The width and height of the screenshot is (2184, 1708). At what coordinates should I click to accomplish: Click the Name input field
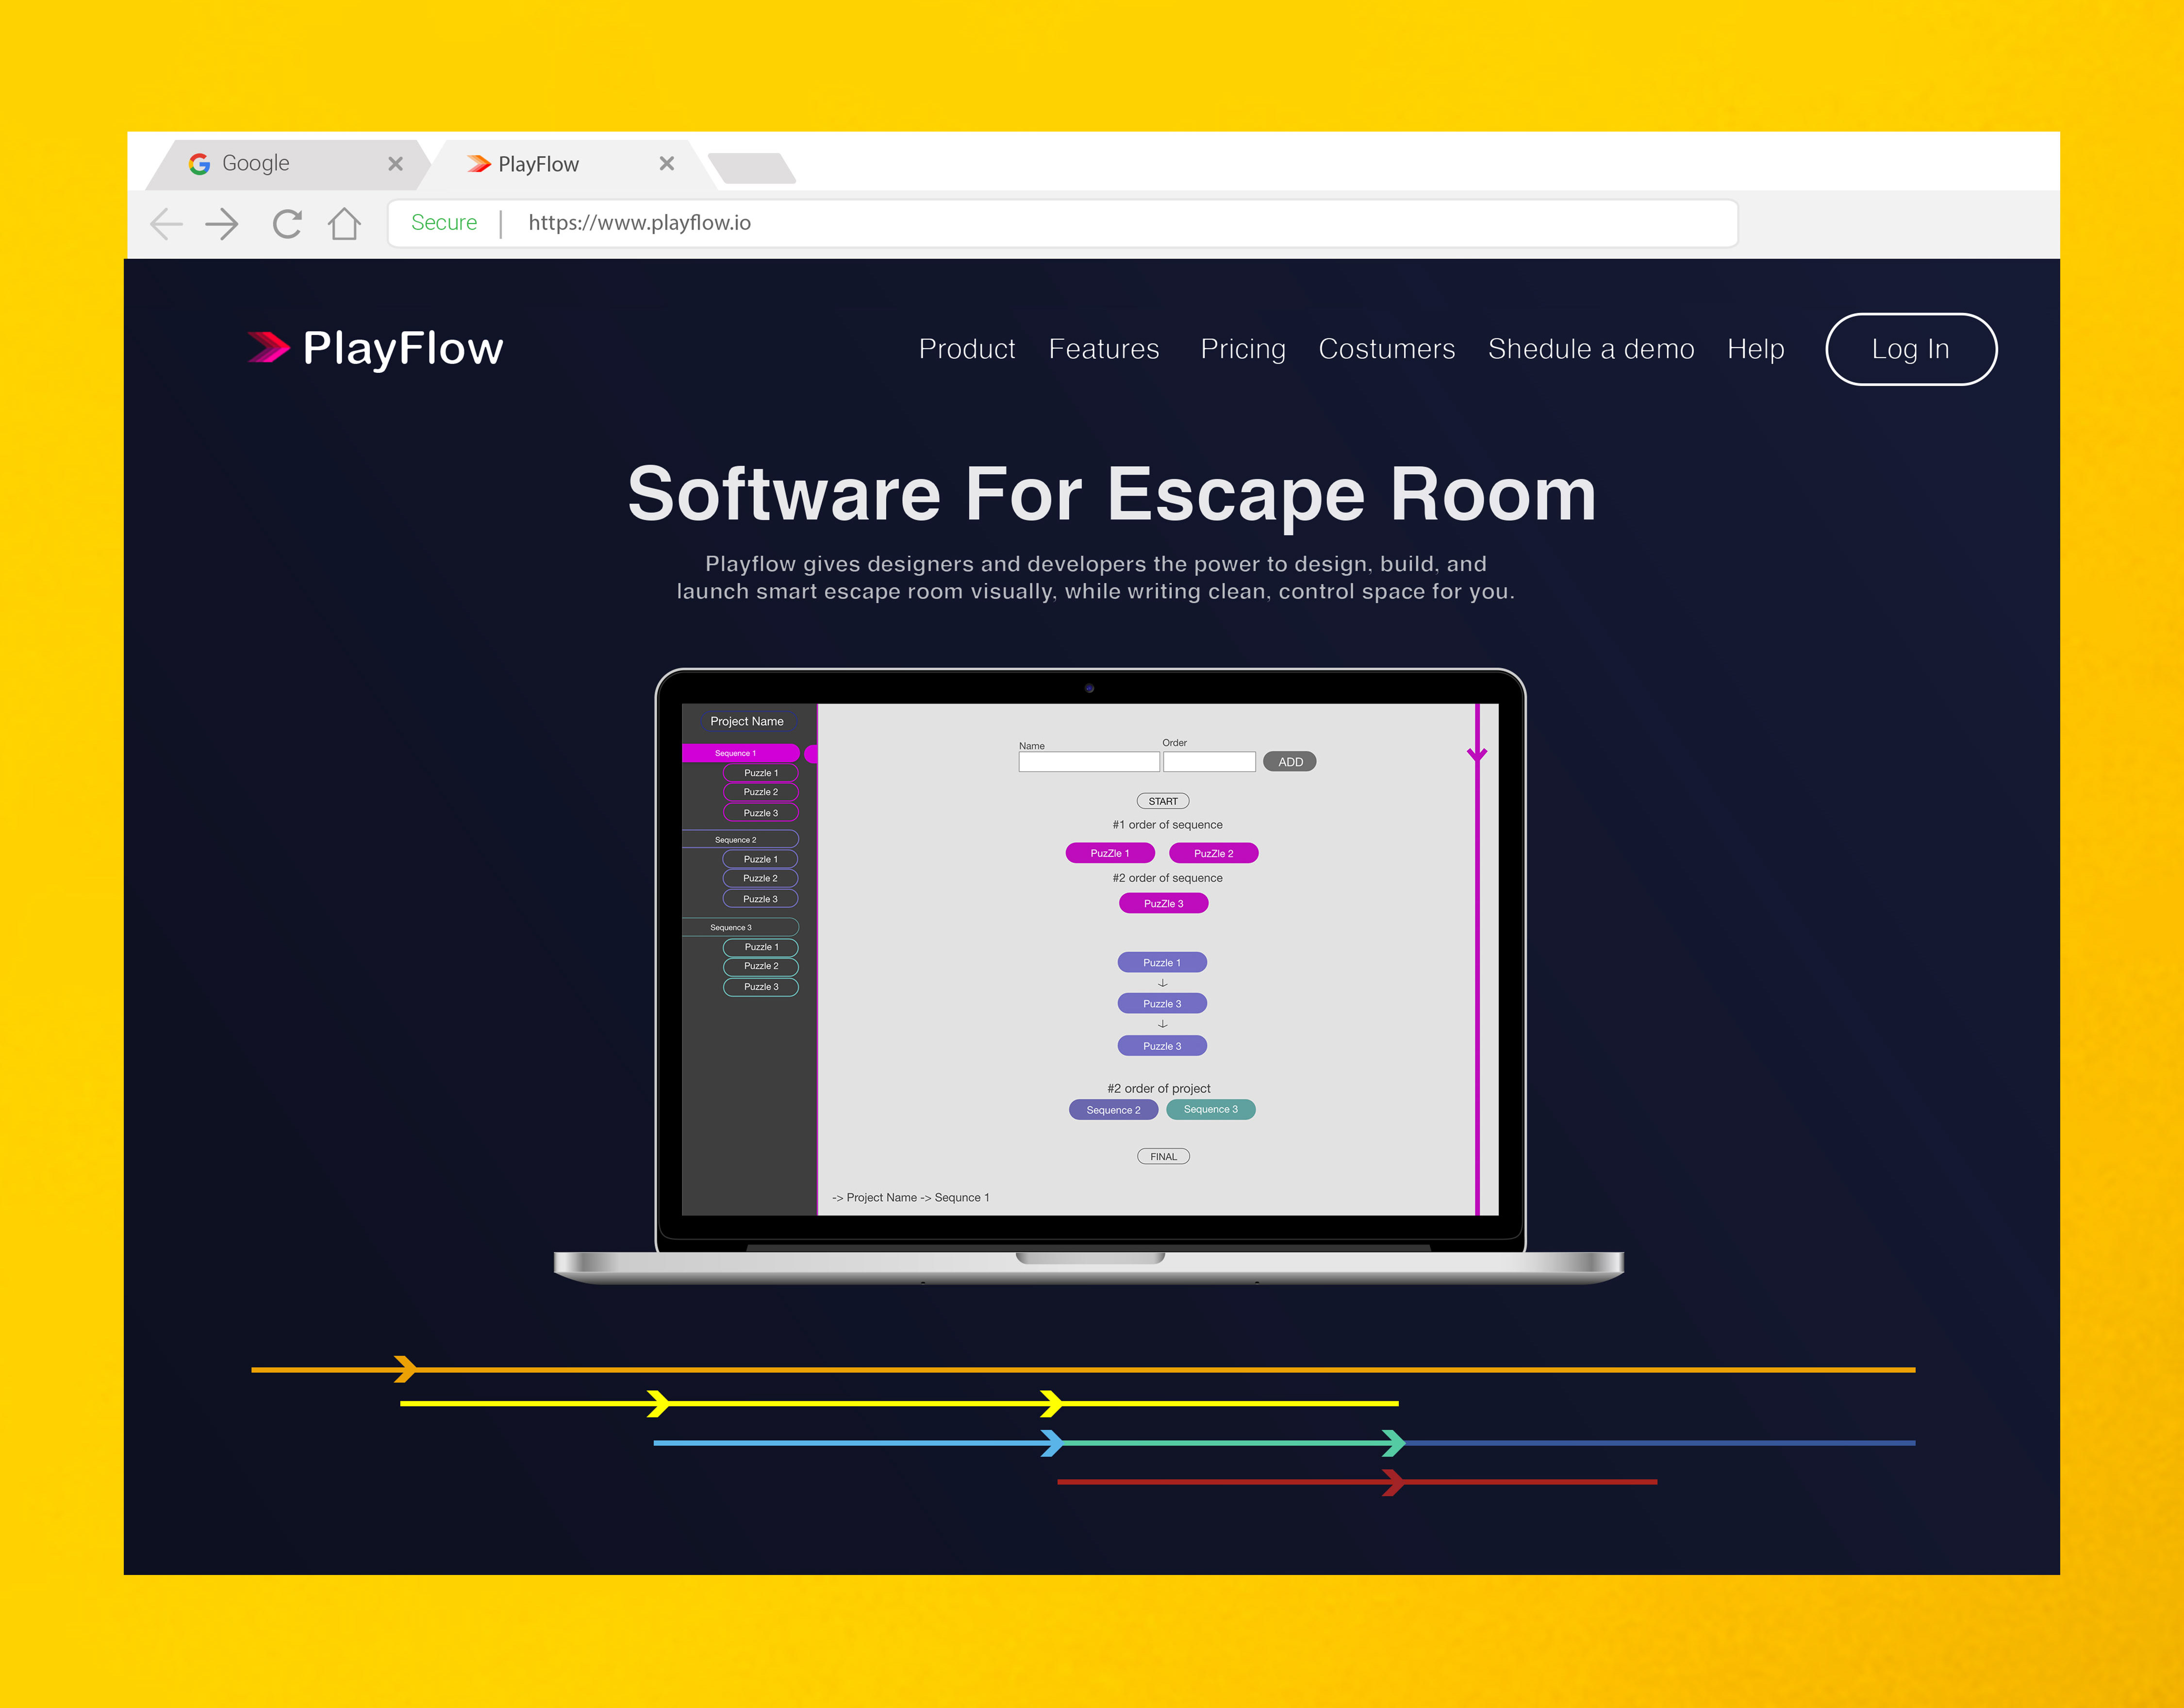coord(1089,762)
